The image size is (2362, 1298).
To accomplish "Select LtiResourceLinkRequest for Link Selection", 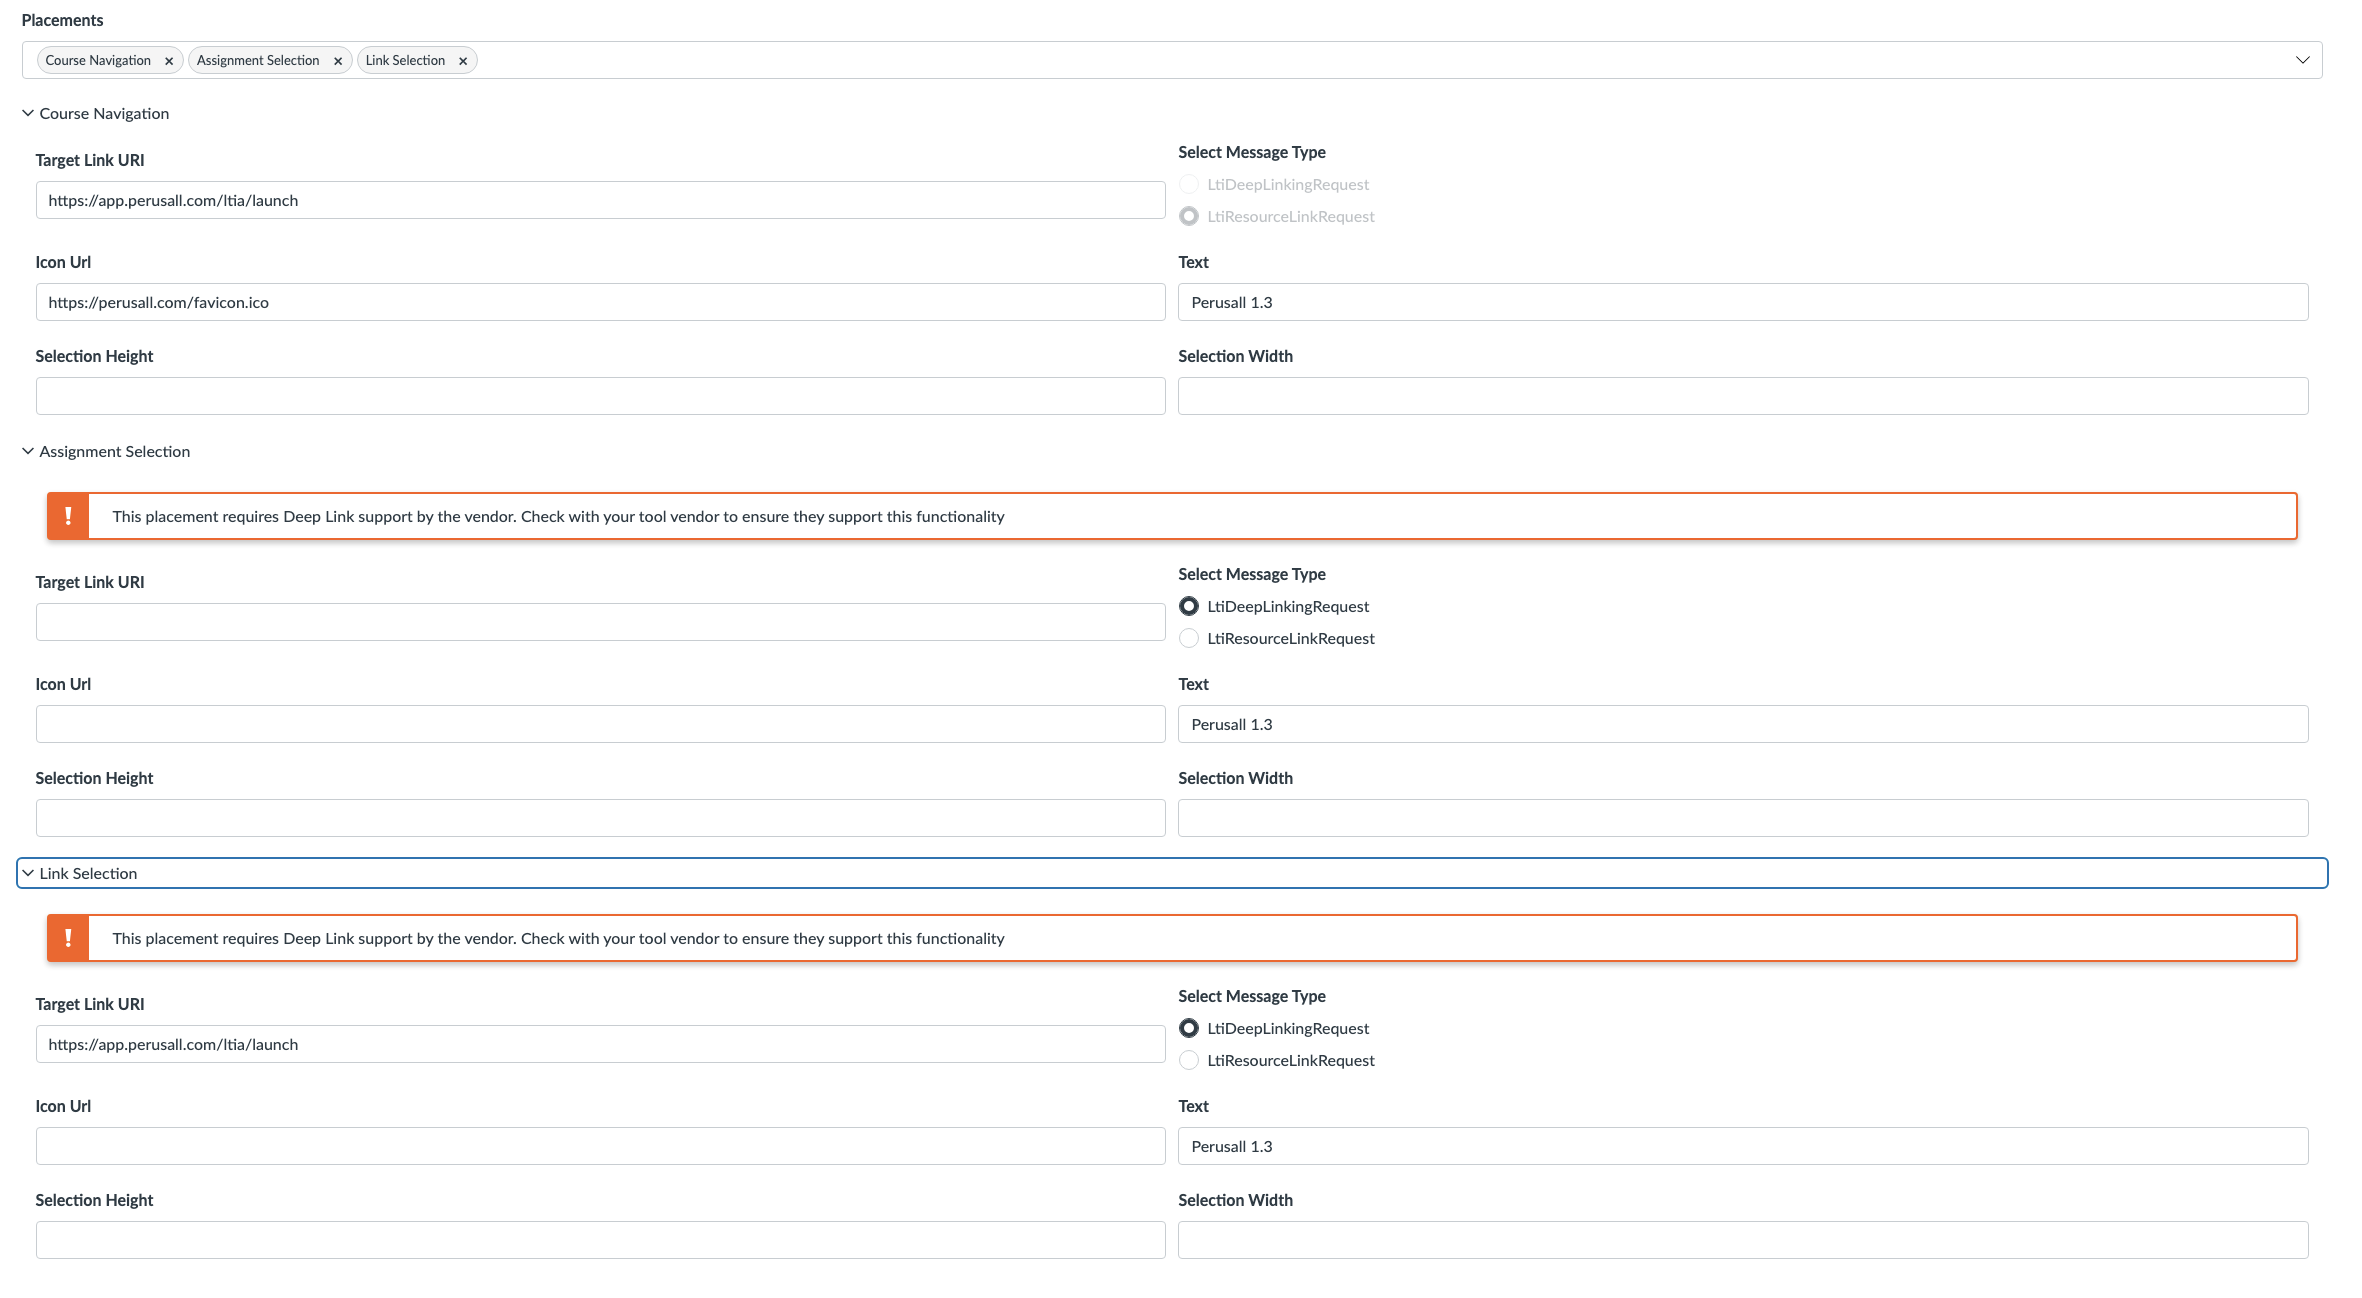I will 1189,1060.
